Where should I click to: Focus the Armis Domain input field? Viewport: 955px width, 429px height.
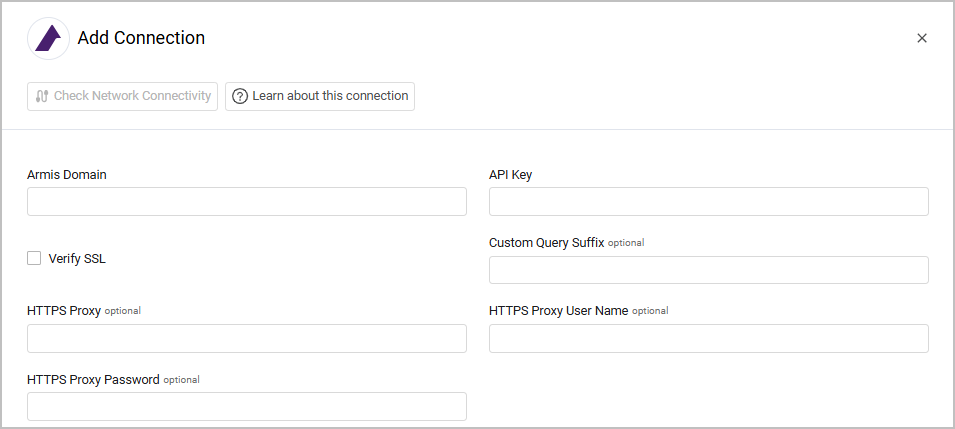[247, 202]
